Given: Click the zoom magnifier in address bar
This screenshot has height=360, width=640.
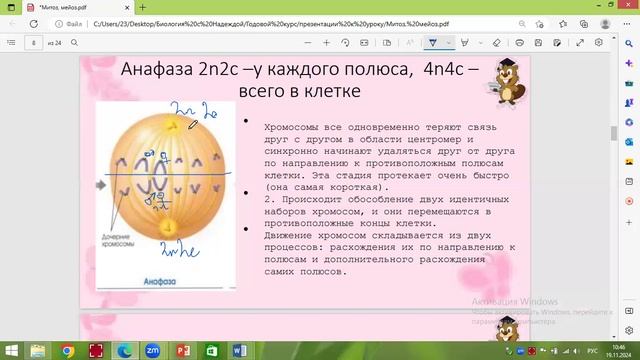Looking at the screenshot, I should click(522, 24).
